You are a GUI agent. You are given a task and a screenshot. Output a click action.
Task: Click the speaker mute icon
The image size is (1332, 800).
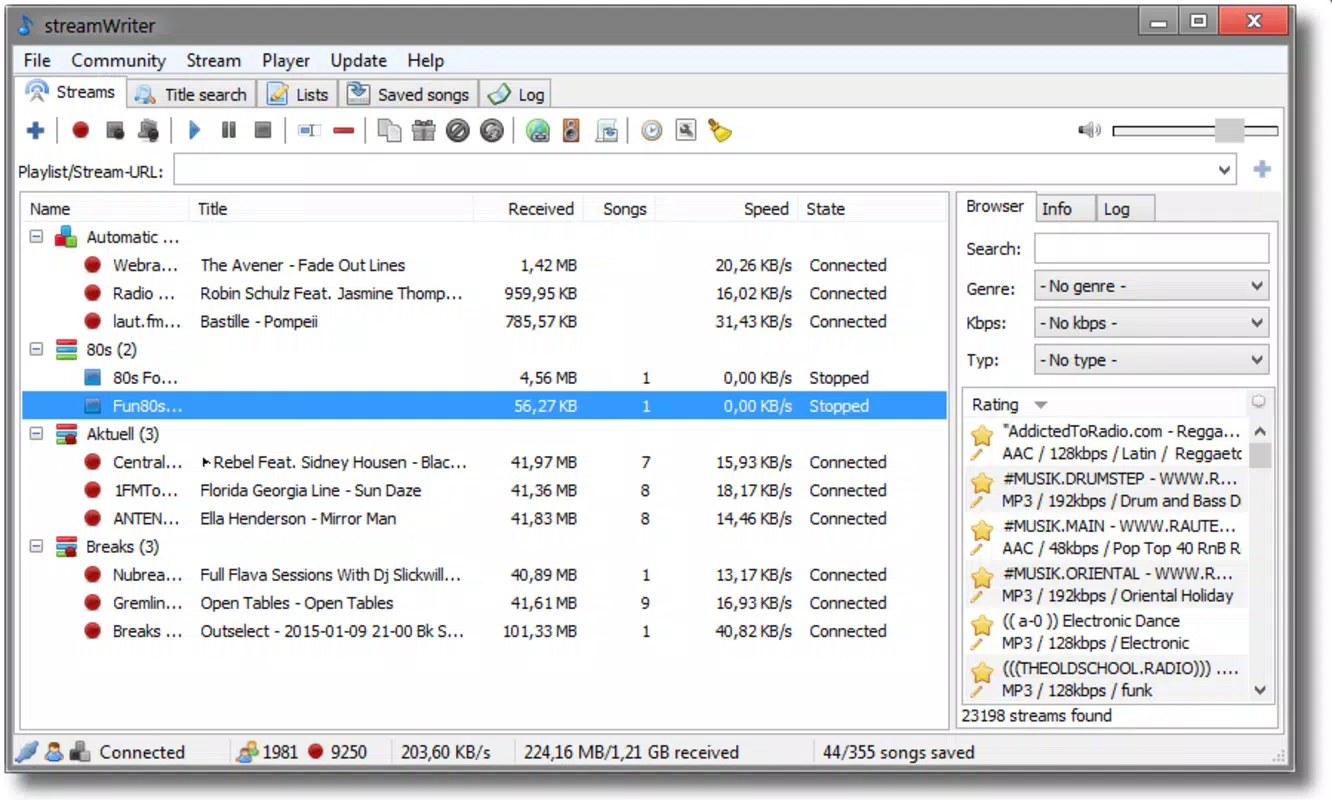click(1089, 130)
